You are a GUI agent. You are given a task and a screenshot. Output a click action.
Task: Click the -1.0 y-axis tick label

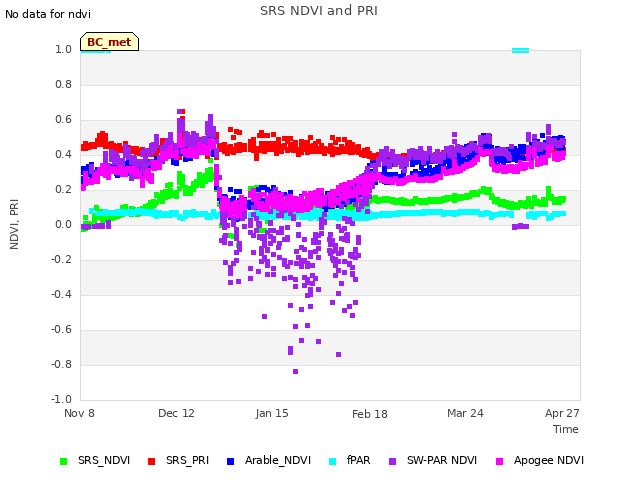61,399
